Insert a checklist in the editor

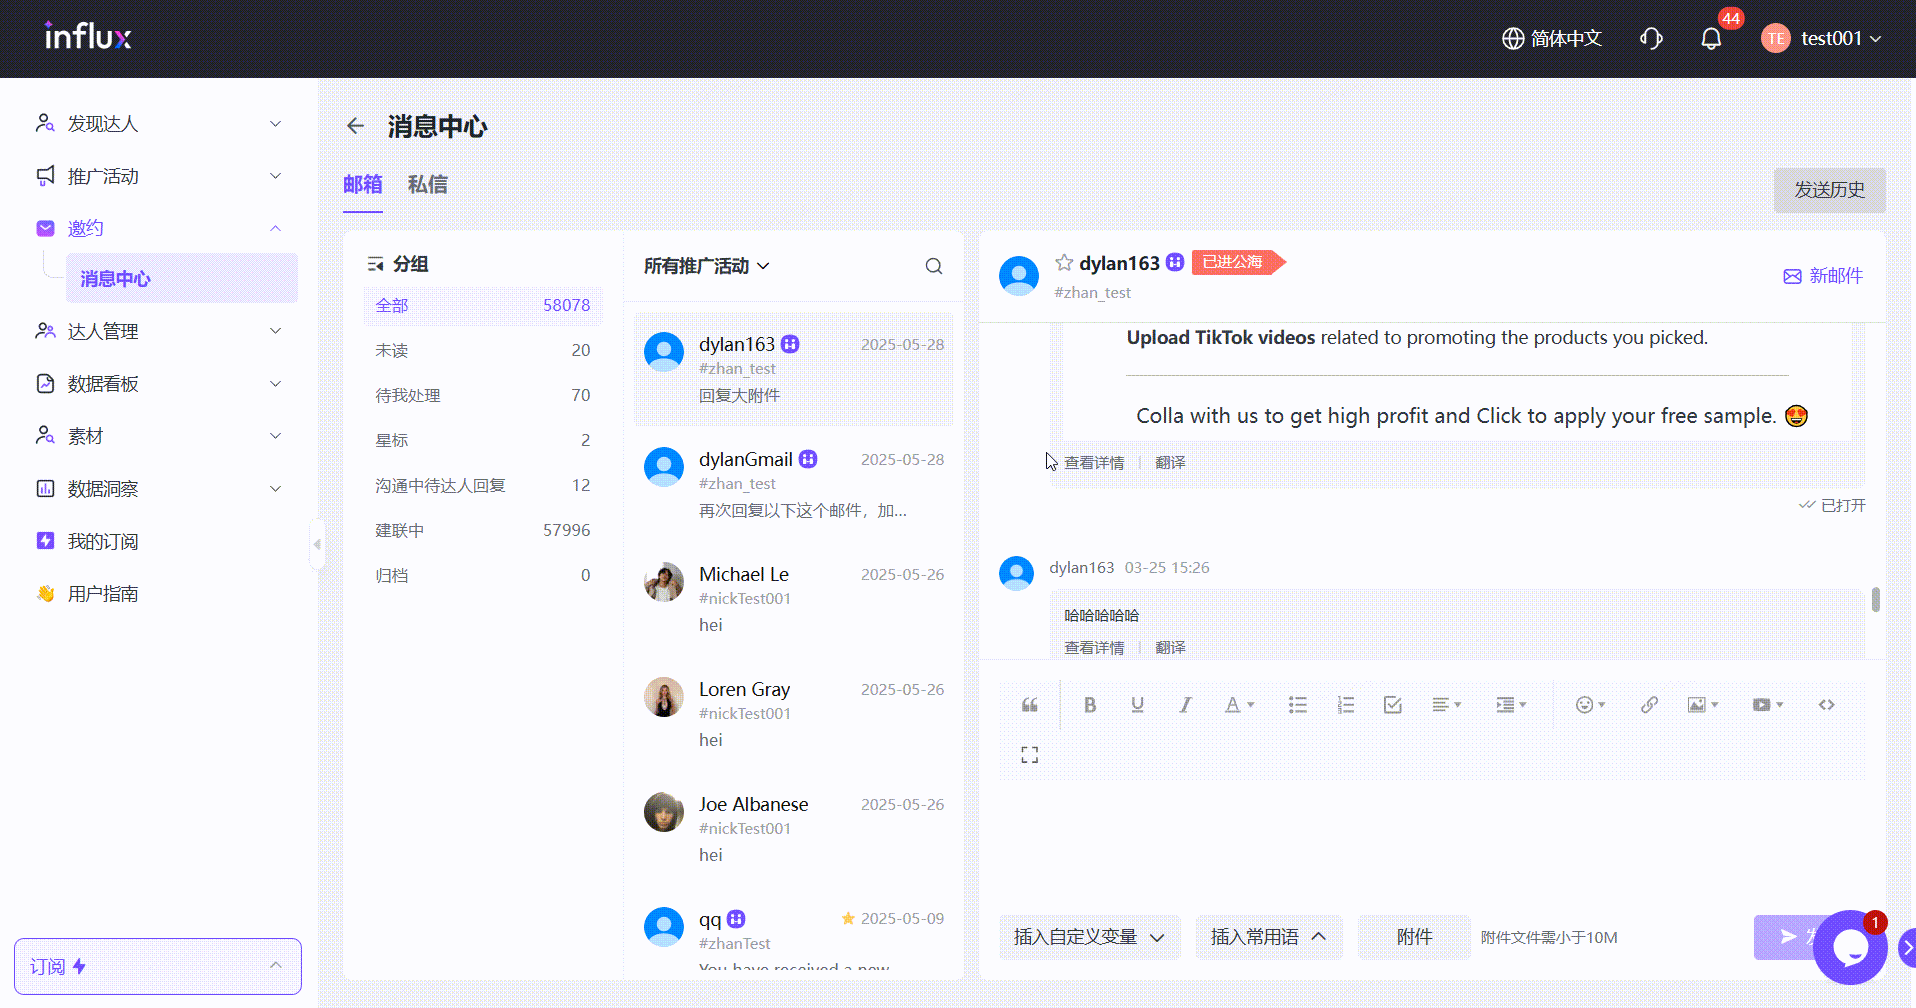(1392, 705)
